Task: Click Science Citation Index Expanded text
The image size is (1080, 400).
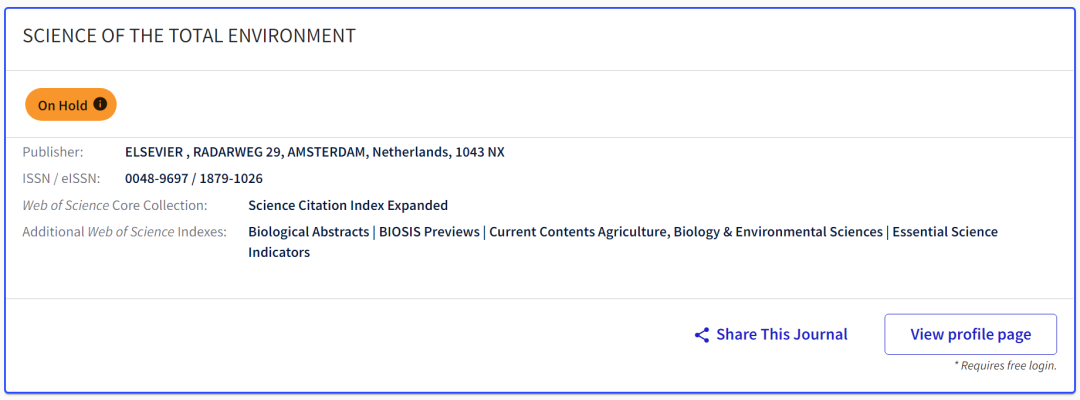Action: [348, 205]
